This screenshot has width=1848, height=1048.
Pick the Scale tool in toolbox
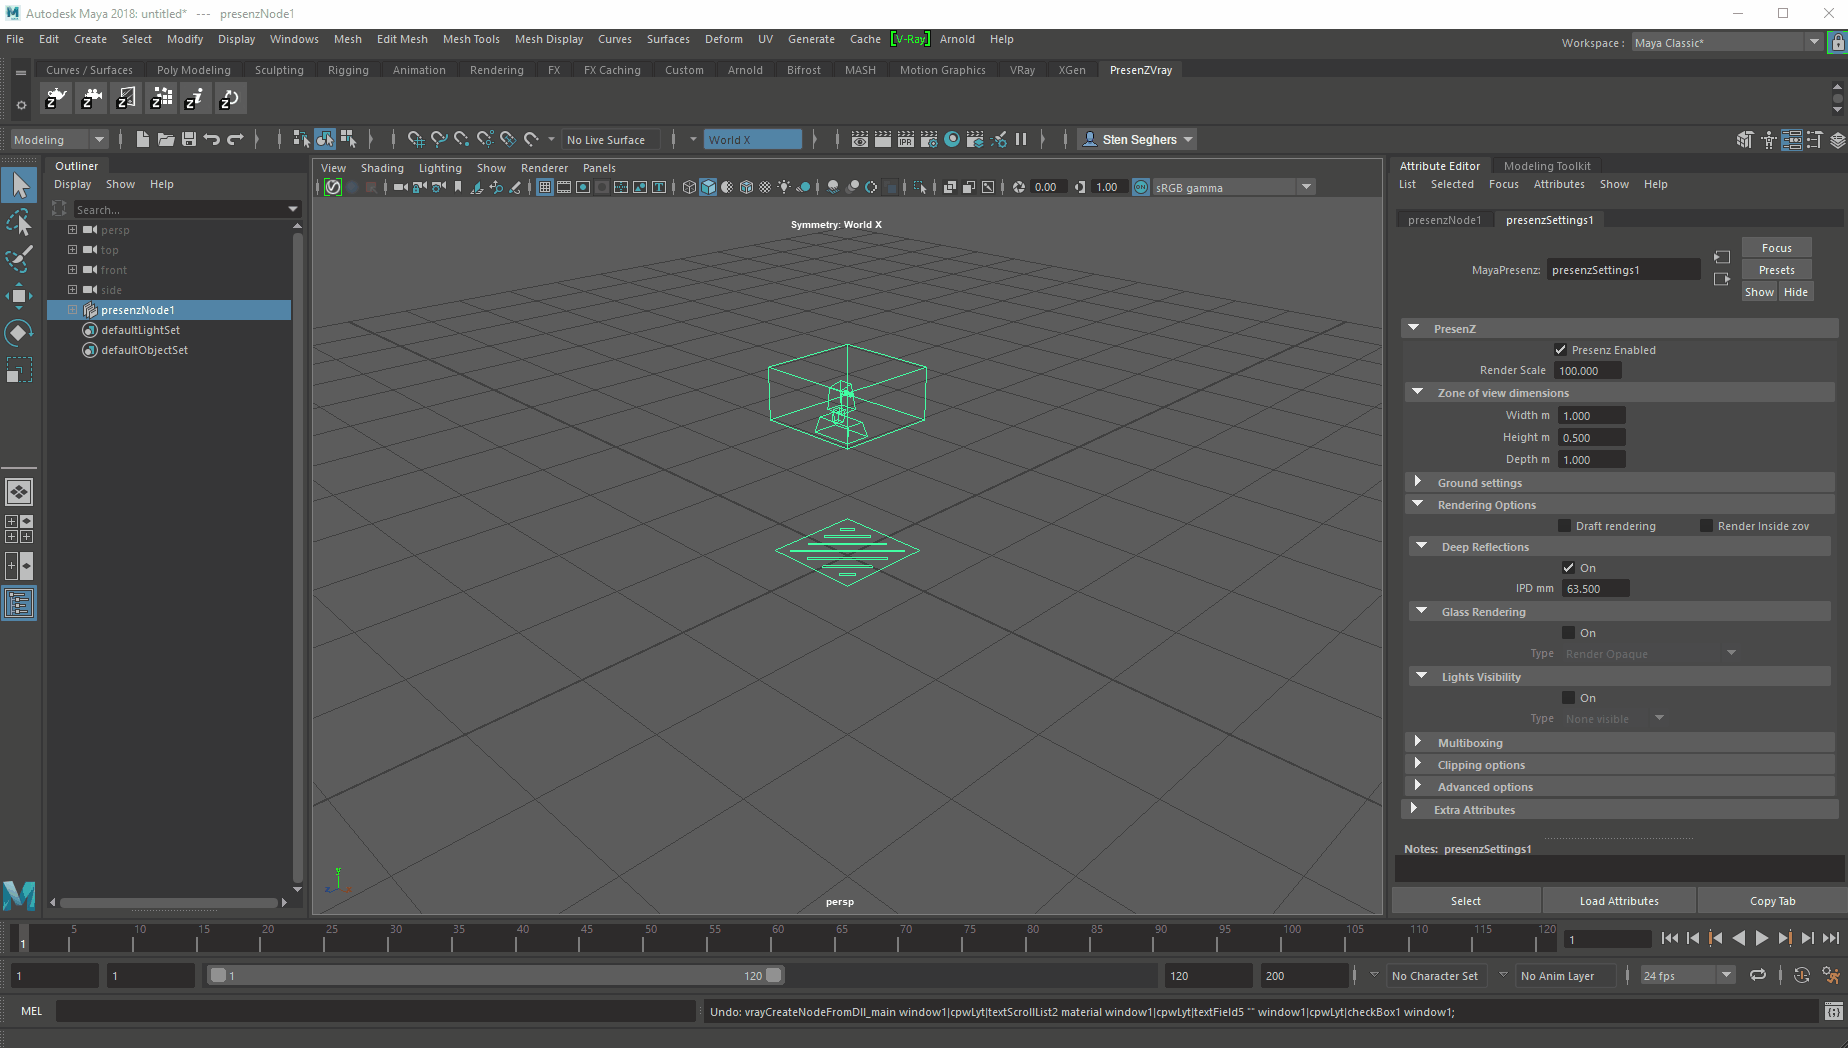pos(19,371)
